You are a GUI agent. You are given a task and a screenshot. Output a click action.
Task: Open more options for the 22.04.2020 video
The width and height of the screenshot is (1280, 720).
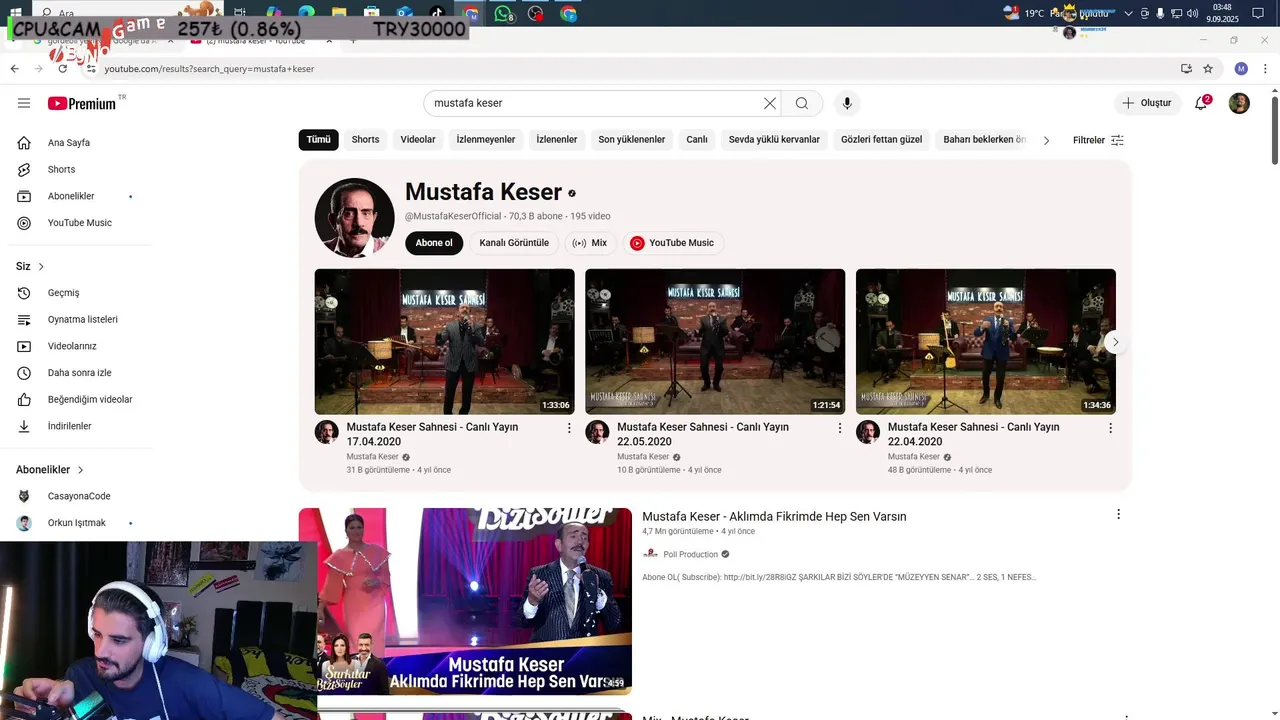[x=1110, y=428]
